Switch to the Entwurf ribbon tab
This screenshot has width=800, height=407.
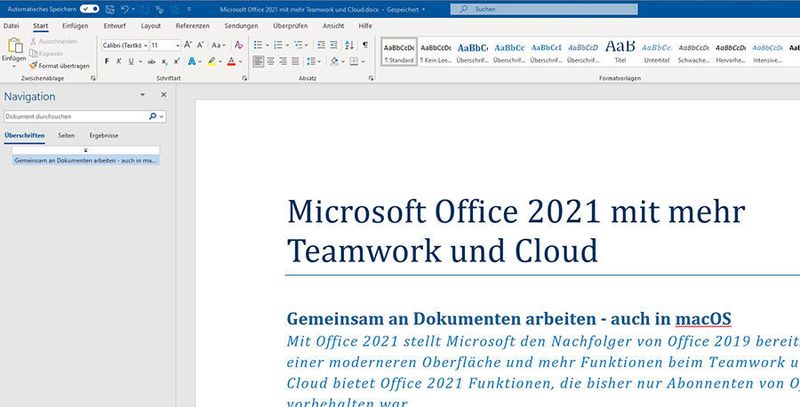point(115,26)
